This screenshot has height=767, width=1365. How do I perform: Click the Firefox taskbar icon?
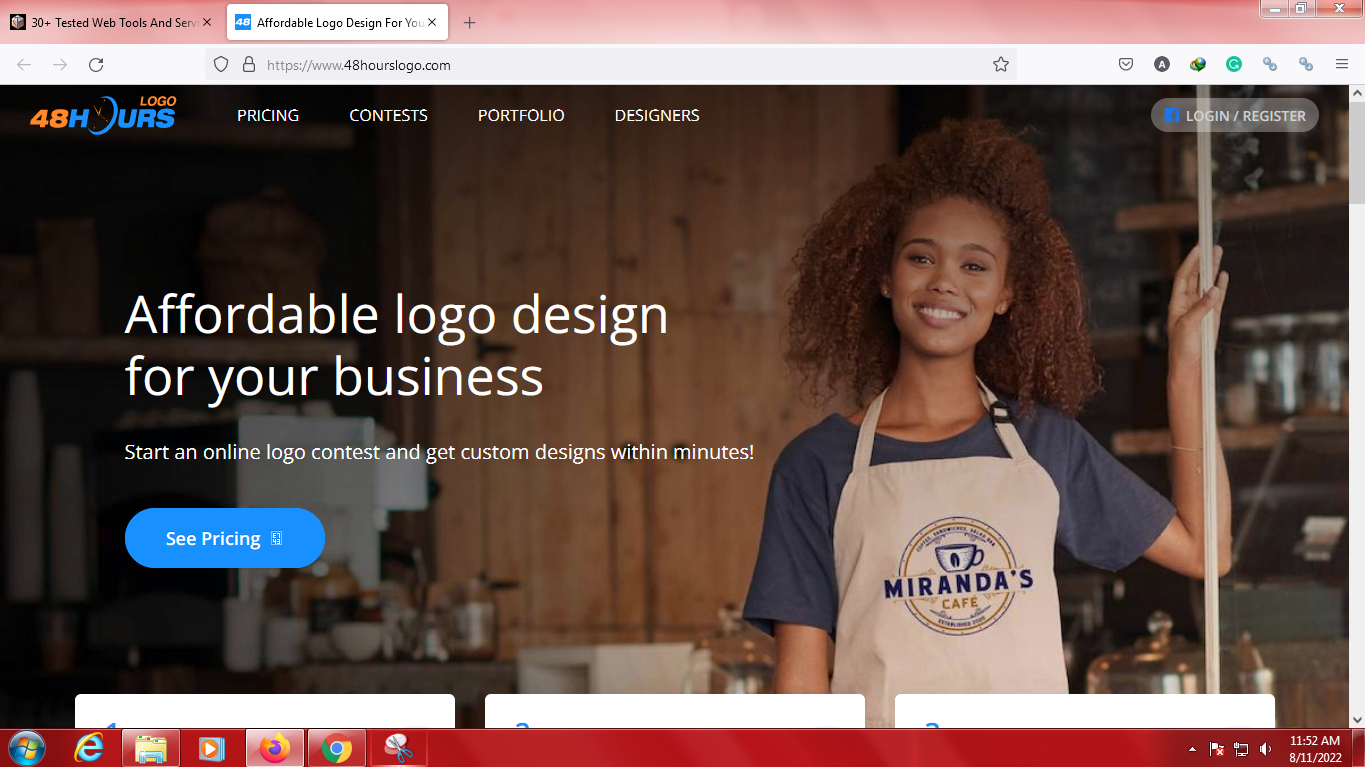(274, 748)
